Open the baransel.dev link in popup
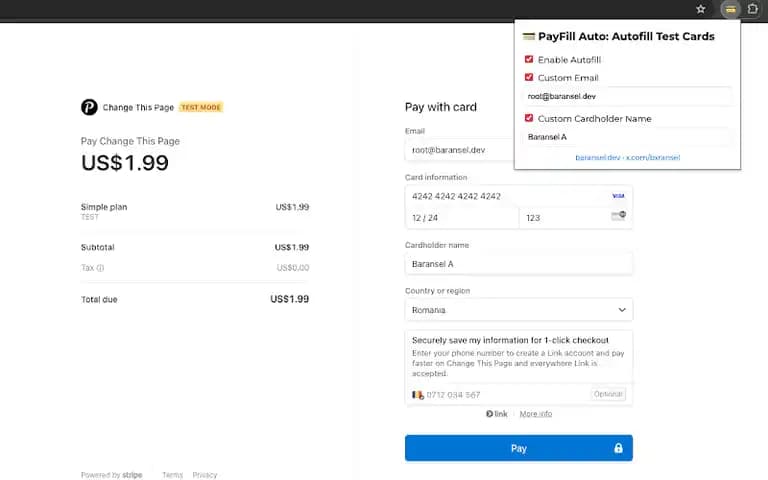The image size is (768, 480). pyautogui.click(x=598, y=157)
